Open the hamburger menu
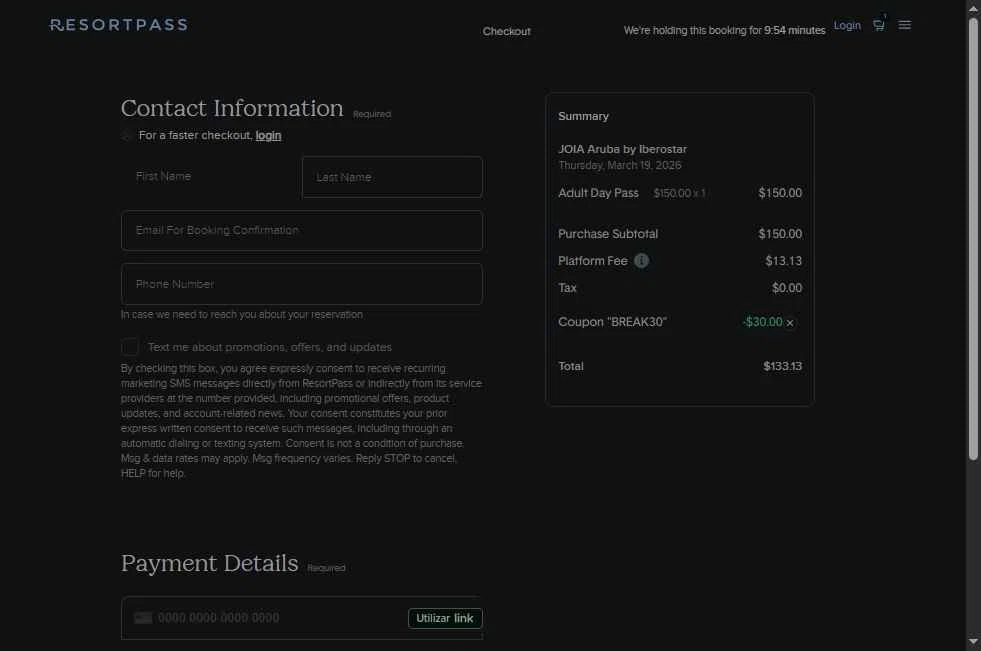981x651 pixels. coord(905,25)
